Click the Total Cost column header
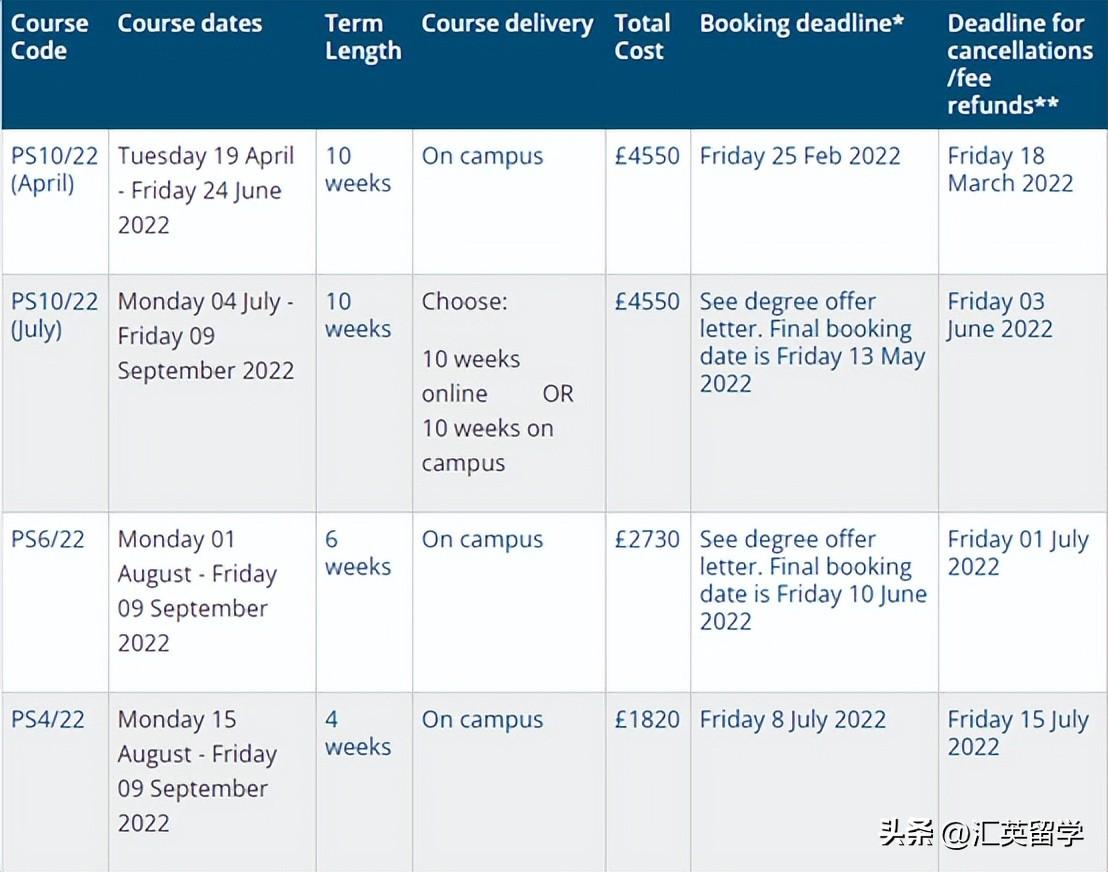This screenshot has height=872, width=1108. [642, 38]
